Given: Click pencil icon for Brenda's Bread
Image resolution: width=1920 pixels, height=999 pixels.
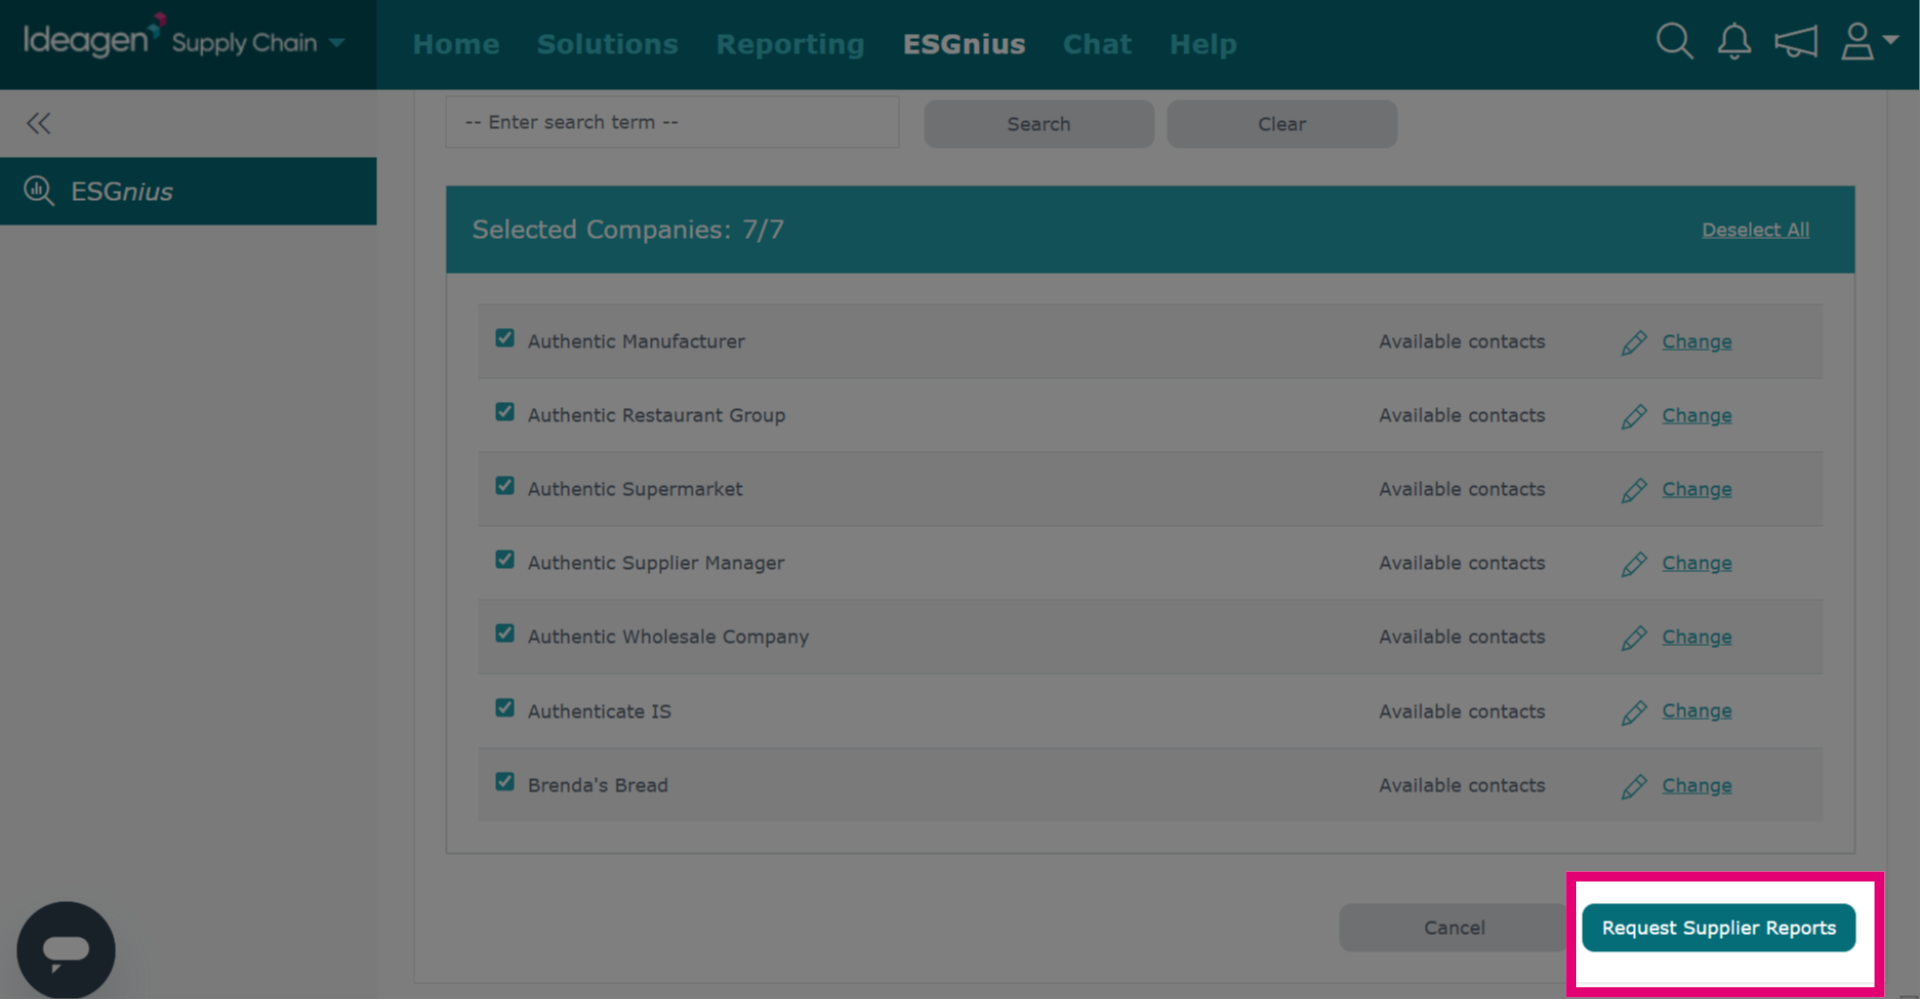Looking at the screenshot, I should 1634,787.
